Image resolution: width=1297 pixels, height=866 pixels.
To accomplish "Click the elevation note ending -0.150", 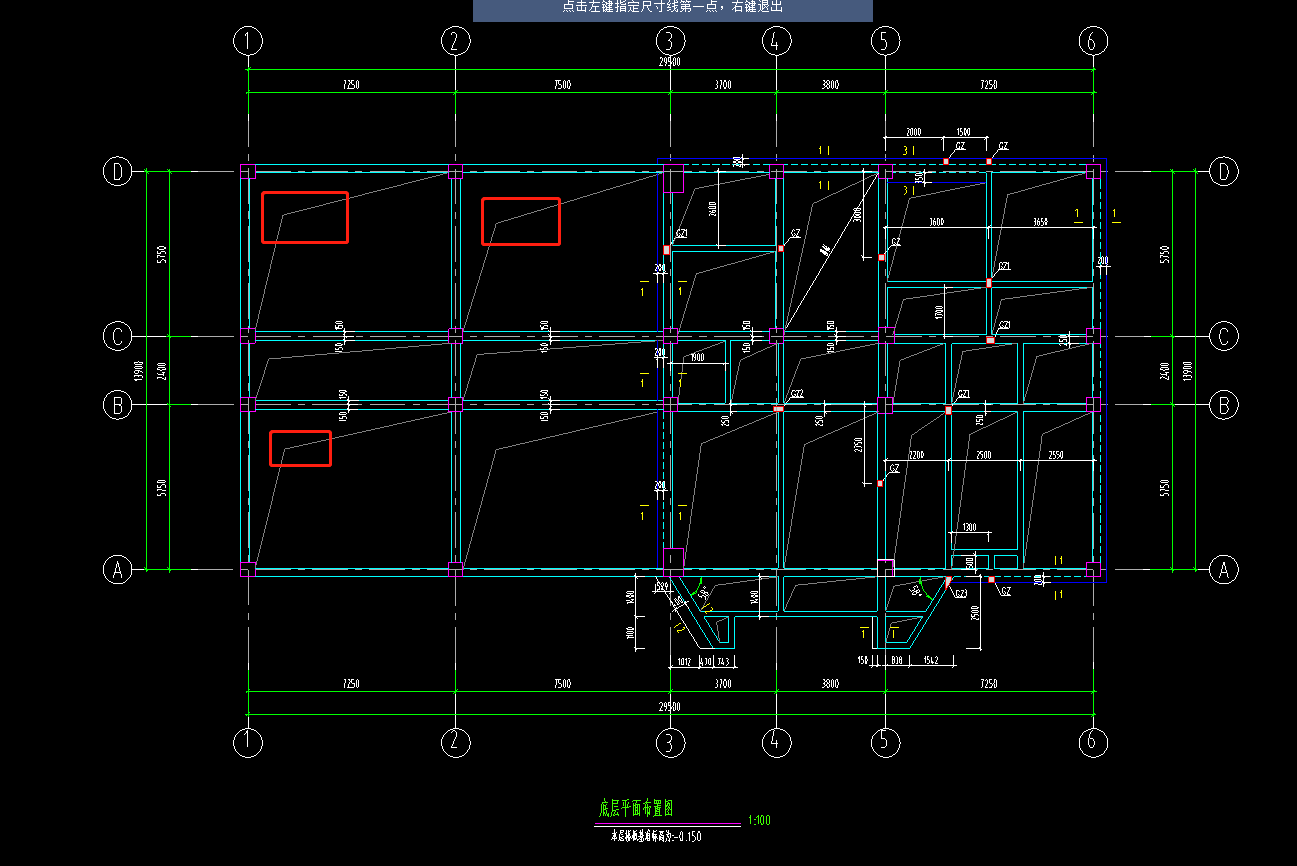I will pyautogui.click(x=656, y=836).
